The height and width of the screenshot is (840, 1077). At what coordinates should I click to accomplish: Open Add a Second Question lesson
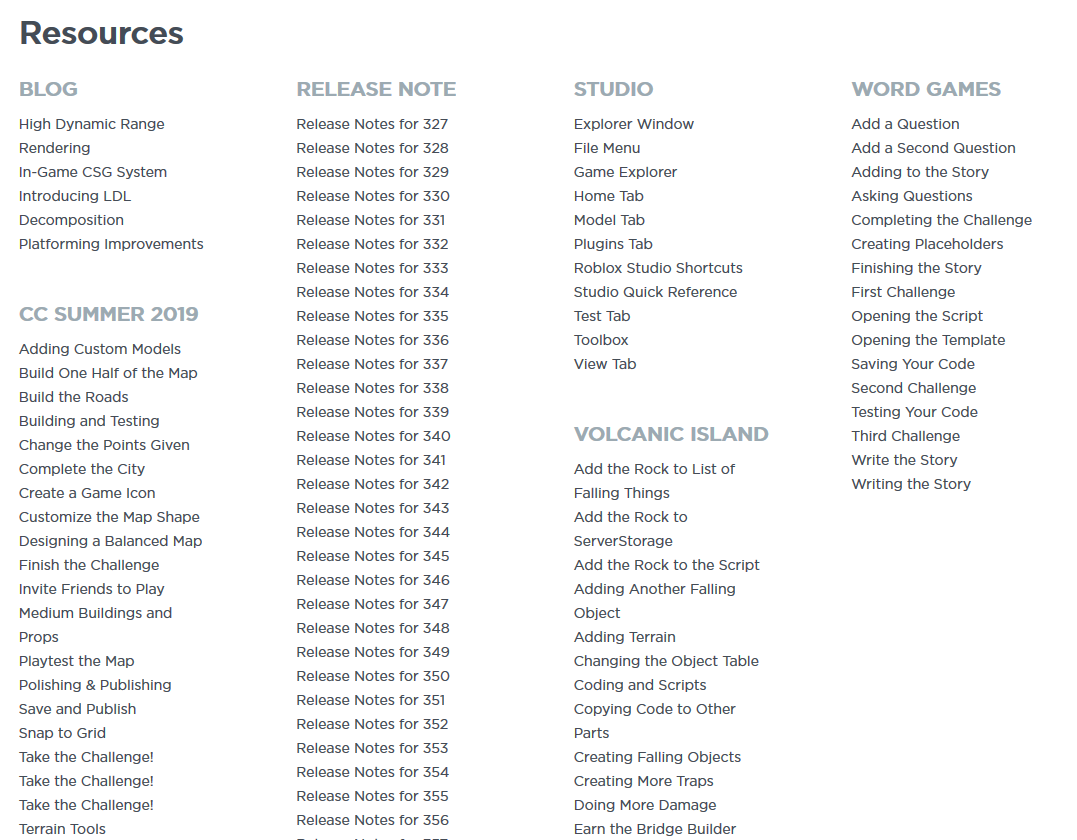[933, 148]
